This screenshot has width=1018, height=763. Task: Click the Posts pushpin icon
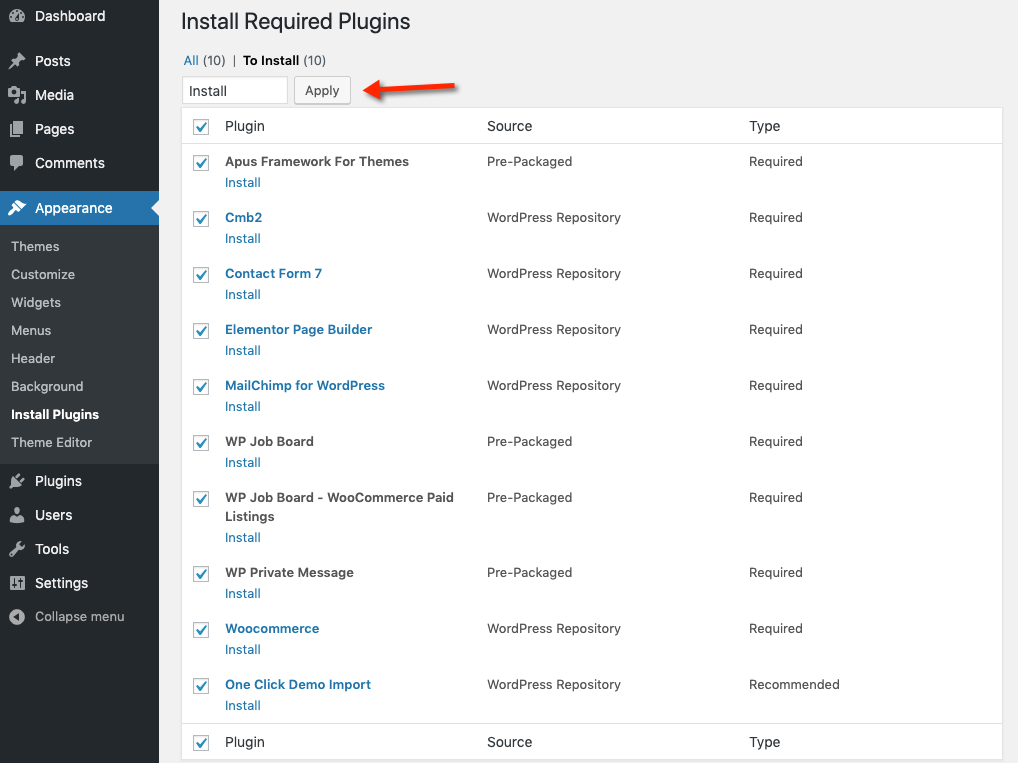coord(17,61)
